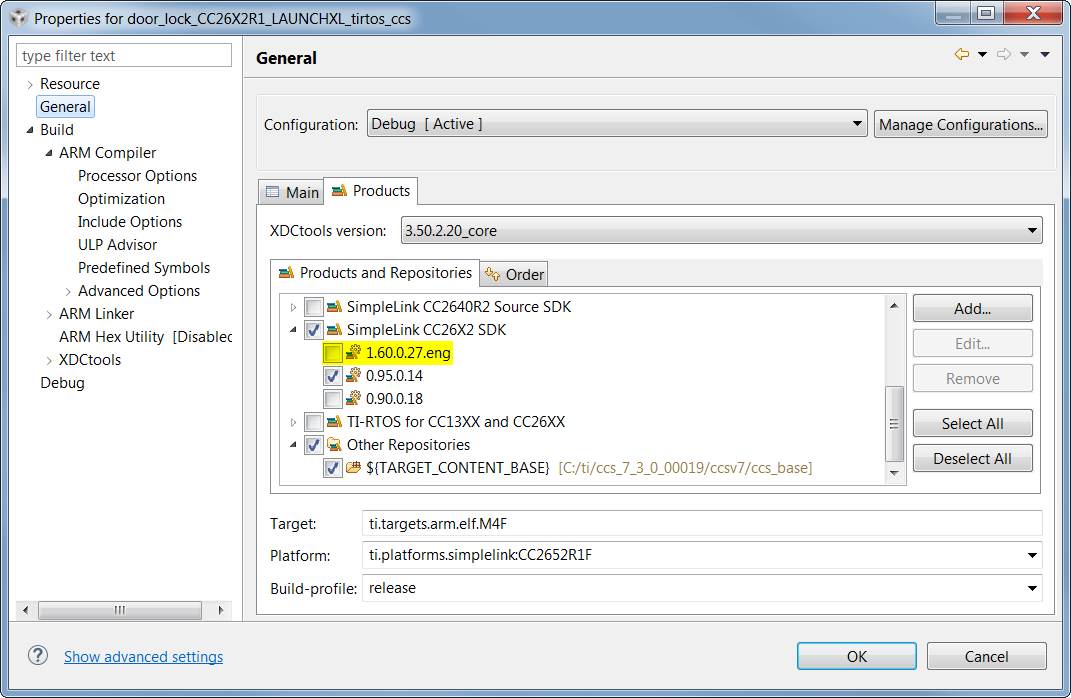The height and width of the screenshot is (698, 1071).
Task: Collapse the ARM Compiler tree node
Action: pos(49,153)
